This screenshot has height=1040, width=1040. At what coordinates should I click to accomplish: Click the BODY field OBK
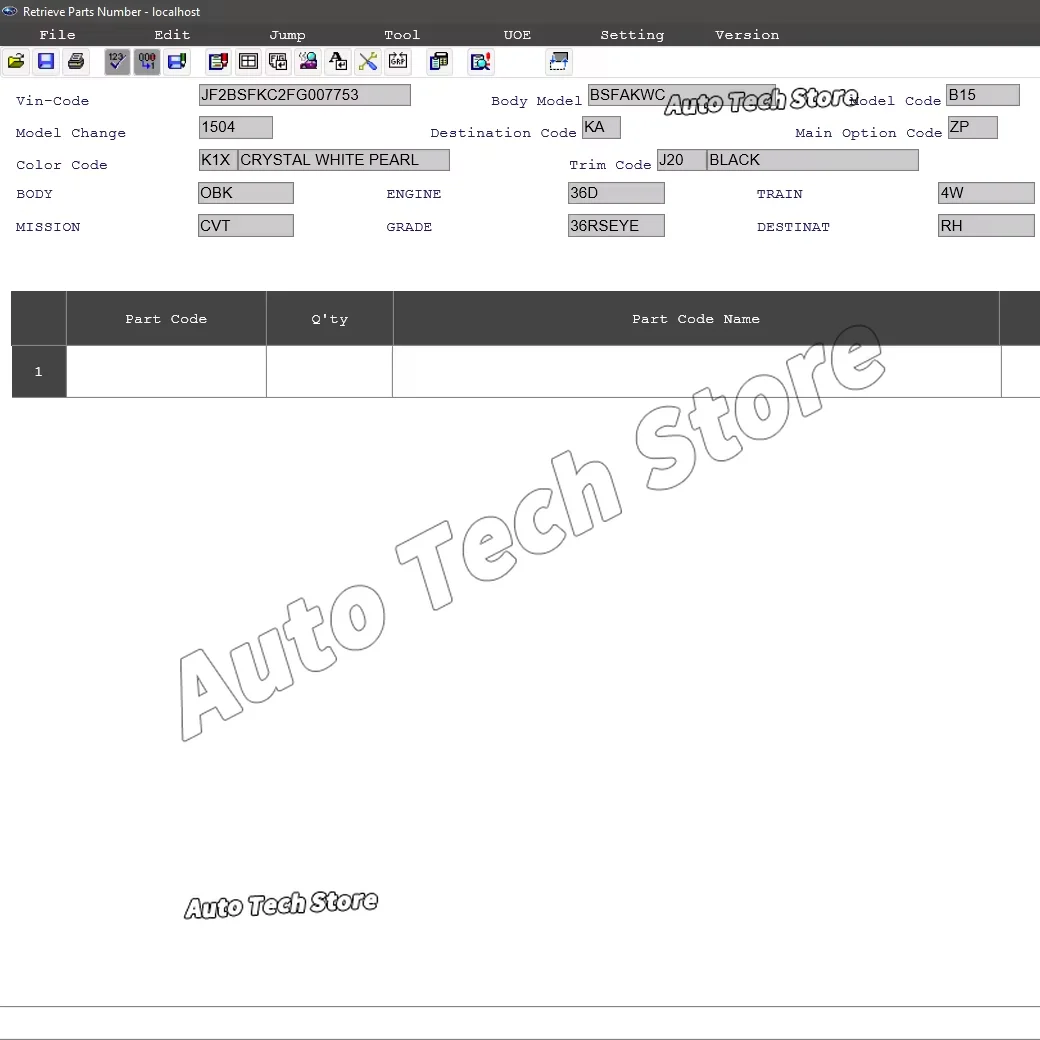(246, 193)
